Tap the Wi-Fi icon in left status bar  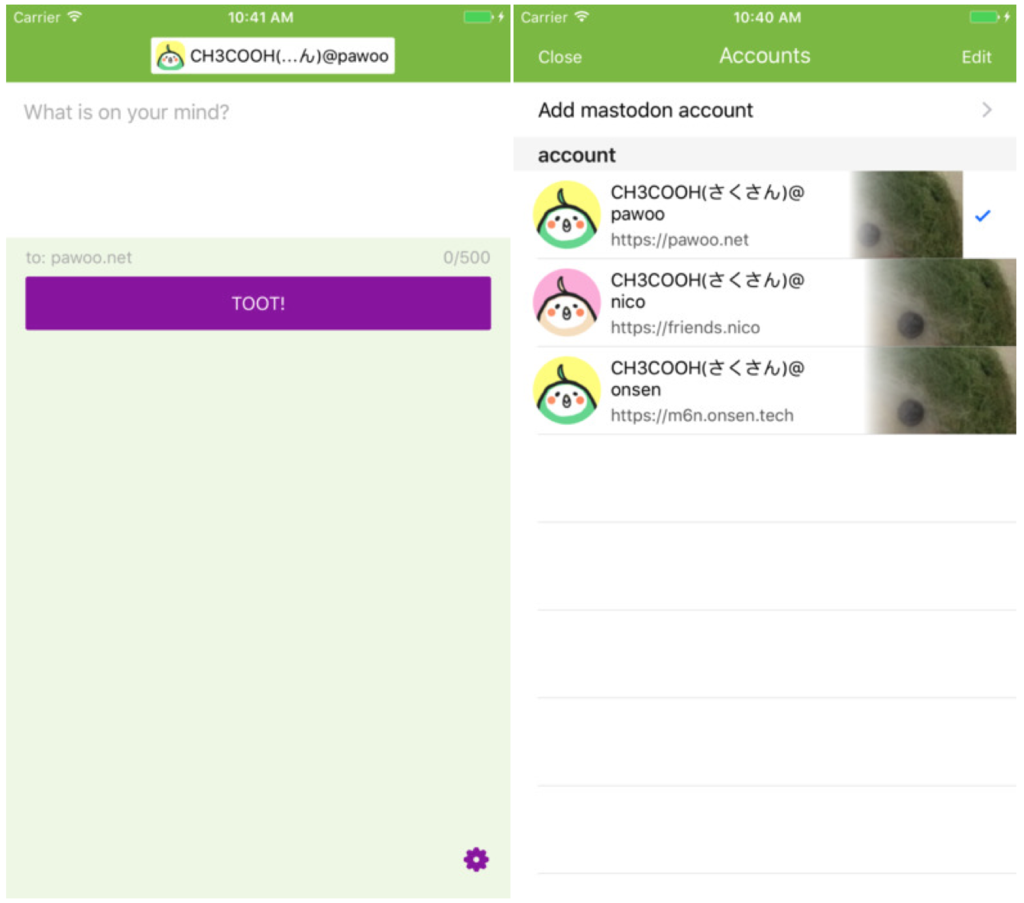[x=75, y=16]
